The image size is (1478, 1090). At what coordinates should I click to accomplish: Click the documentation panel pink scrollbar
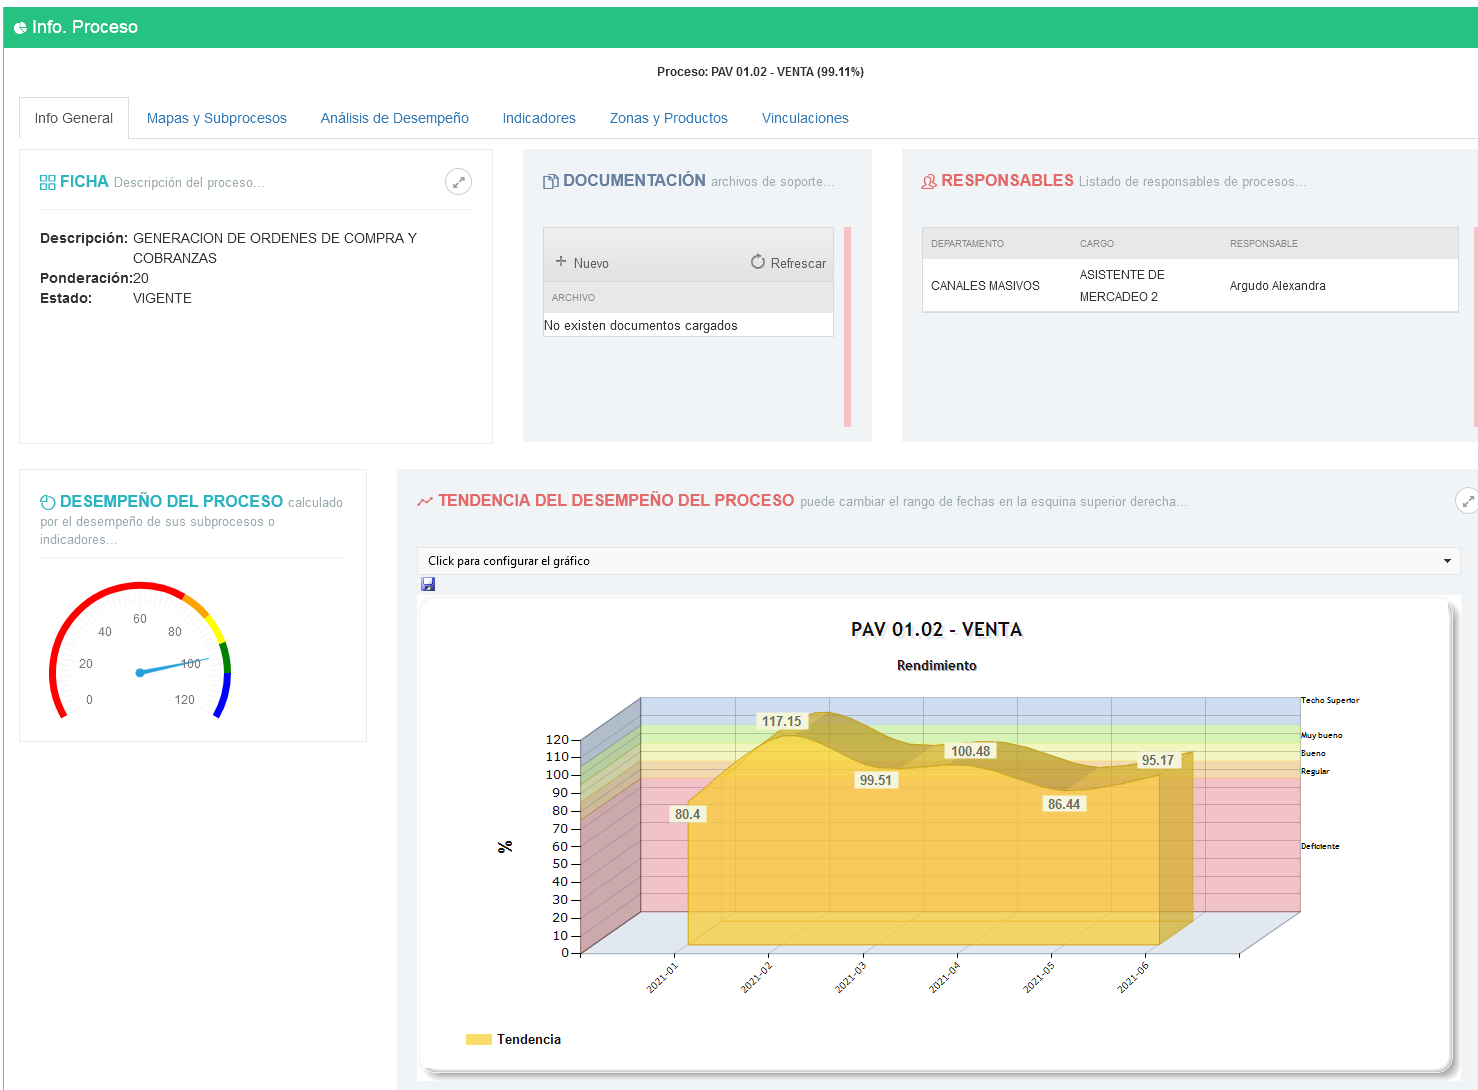click(x=847, y=327)
